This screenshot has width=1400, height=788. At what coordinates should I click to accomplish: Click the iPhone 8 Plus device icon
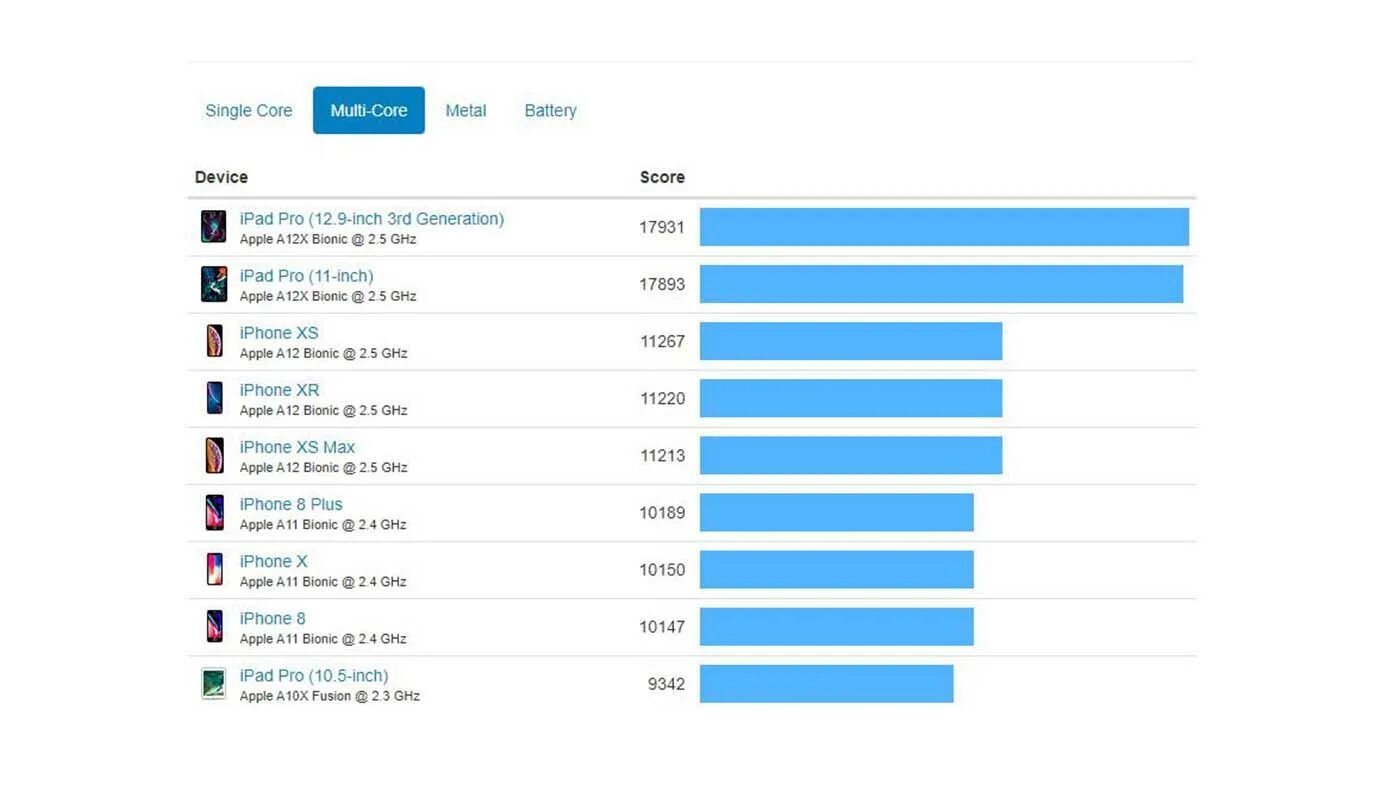214,512
